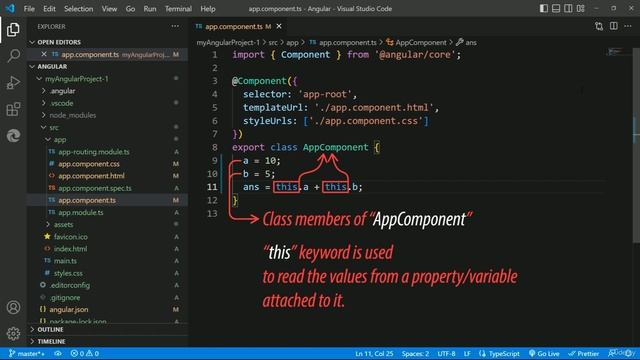Click the editor minimap
The image size is (640, 360).
pyautogui.click(x=619, y=52)
